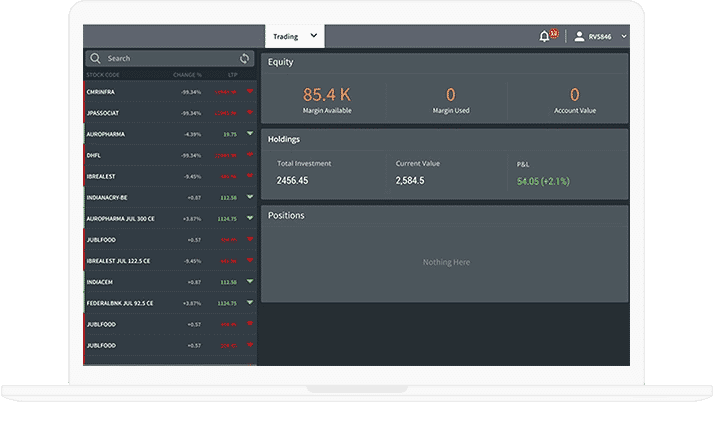Open the Trading dropdown menu
The height and width of the screenshot is (430, 715).
(x=295, y=36)
